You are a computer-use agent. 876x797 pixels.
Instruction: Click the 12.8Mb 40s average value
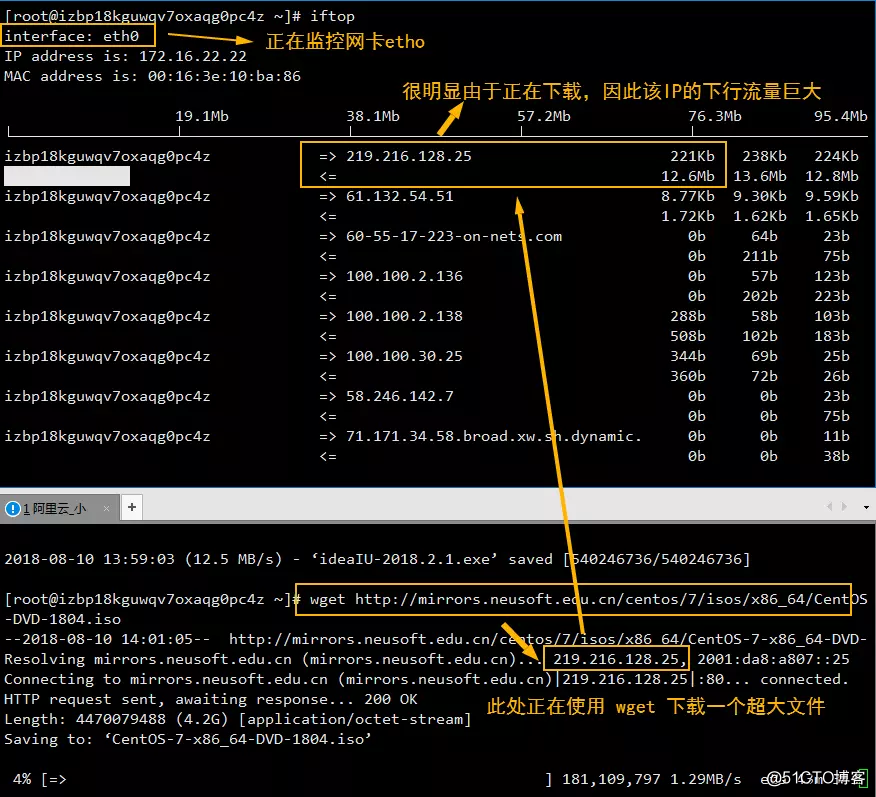(831, 176)
